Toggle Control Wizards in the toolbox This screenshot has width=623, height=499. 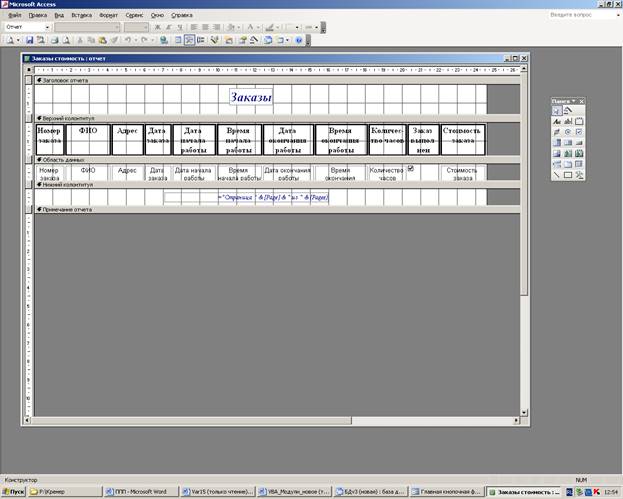click(x=568, y=110)
